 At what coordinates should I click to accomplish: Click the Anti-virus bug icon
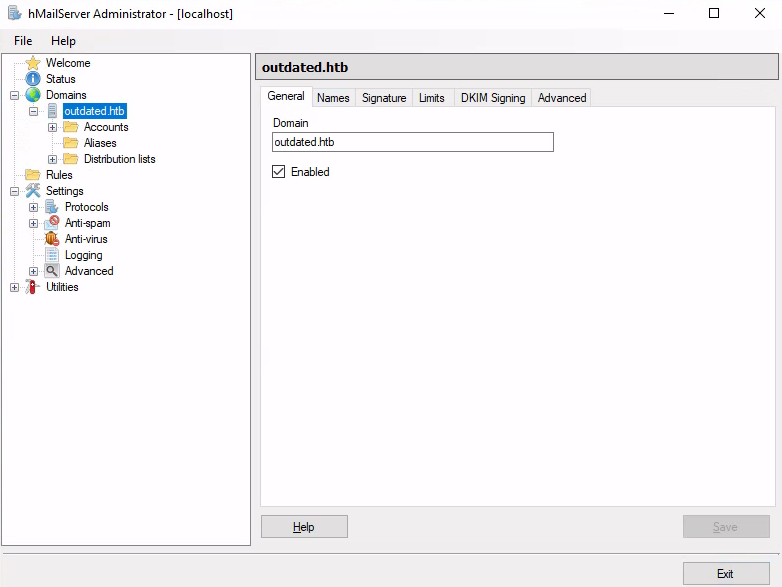click(52, 238)
